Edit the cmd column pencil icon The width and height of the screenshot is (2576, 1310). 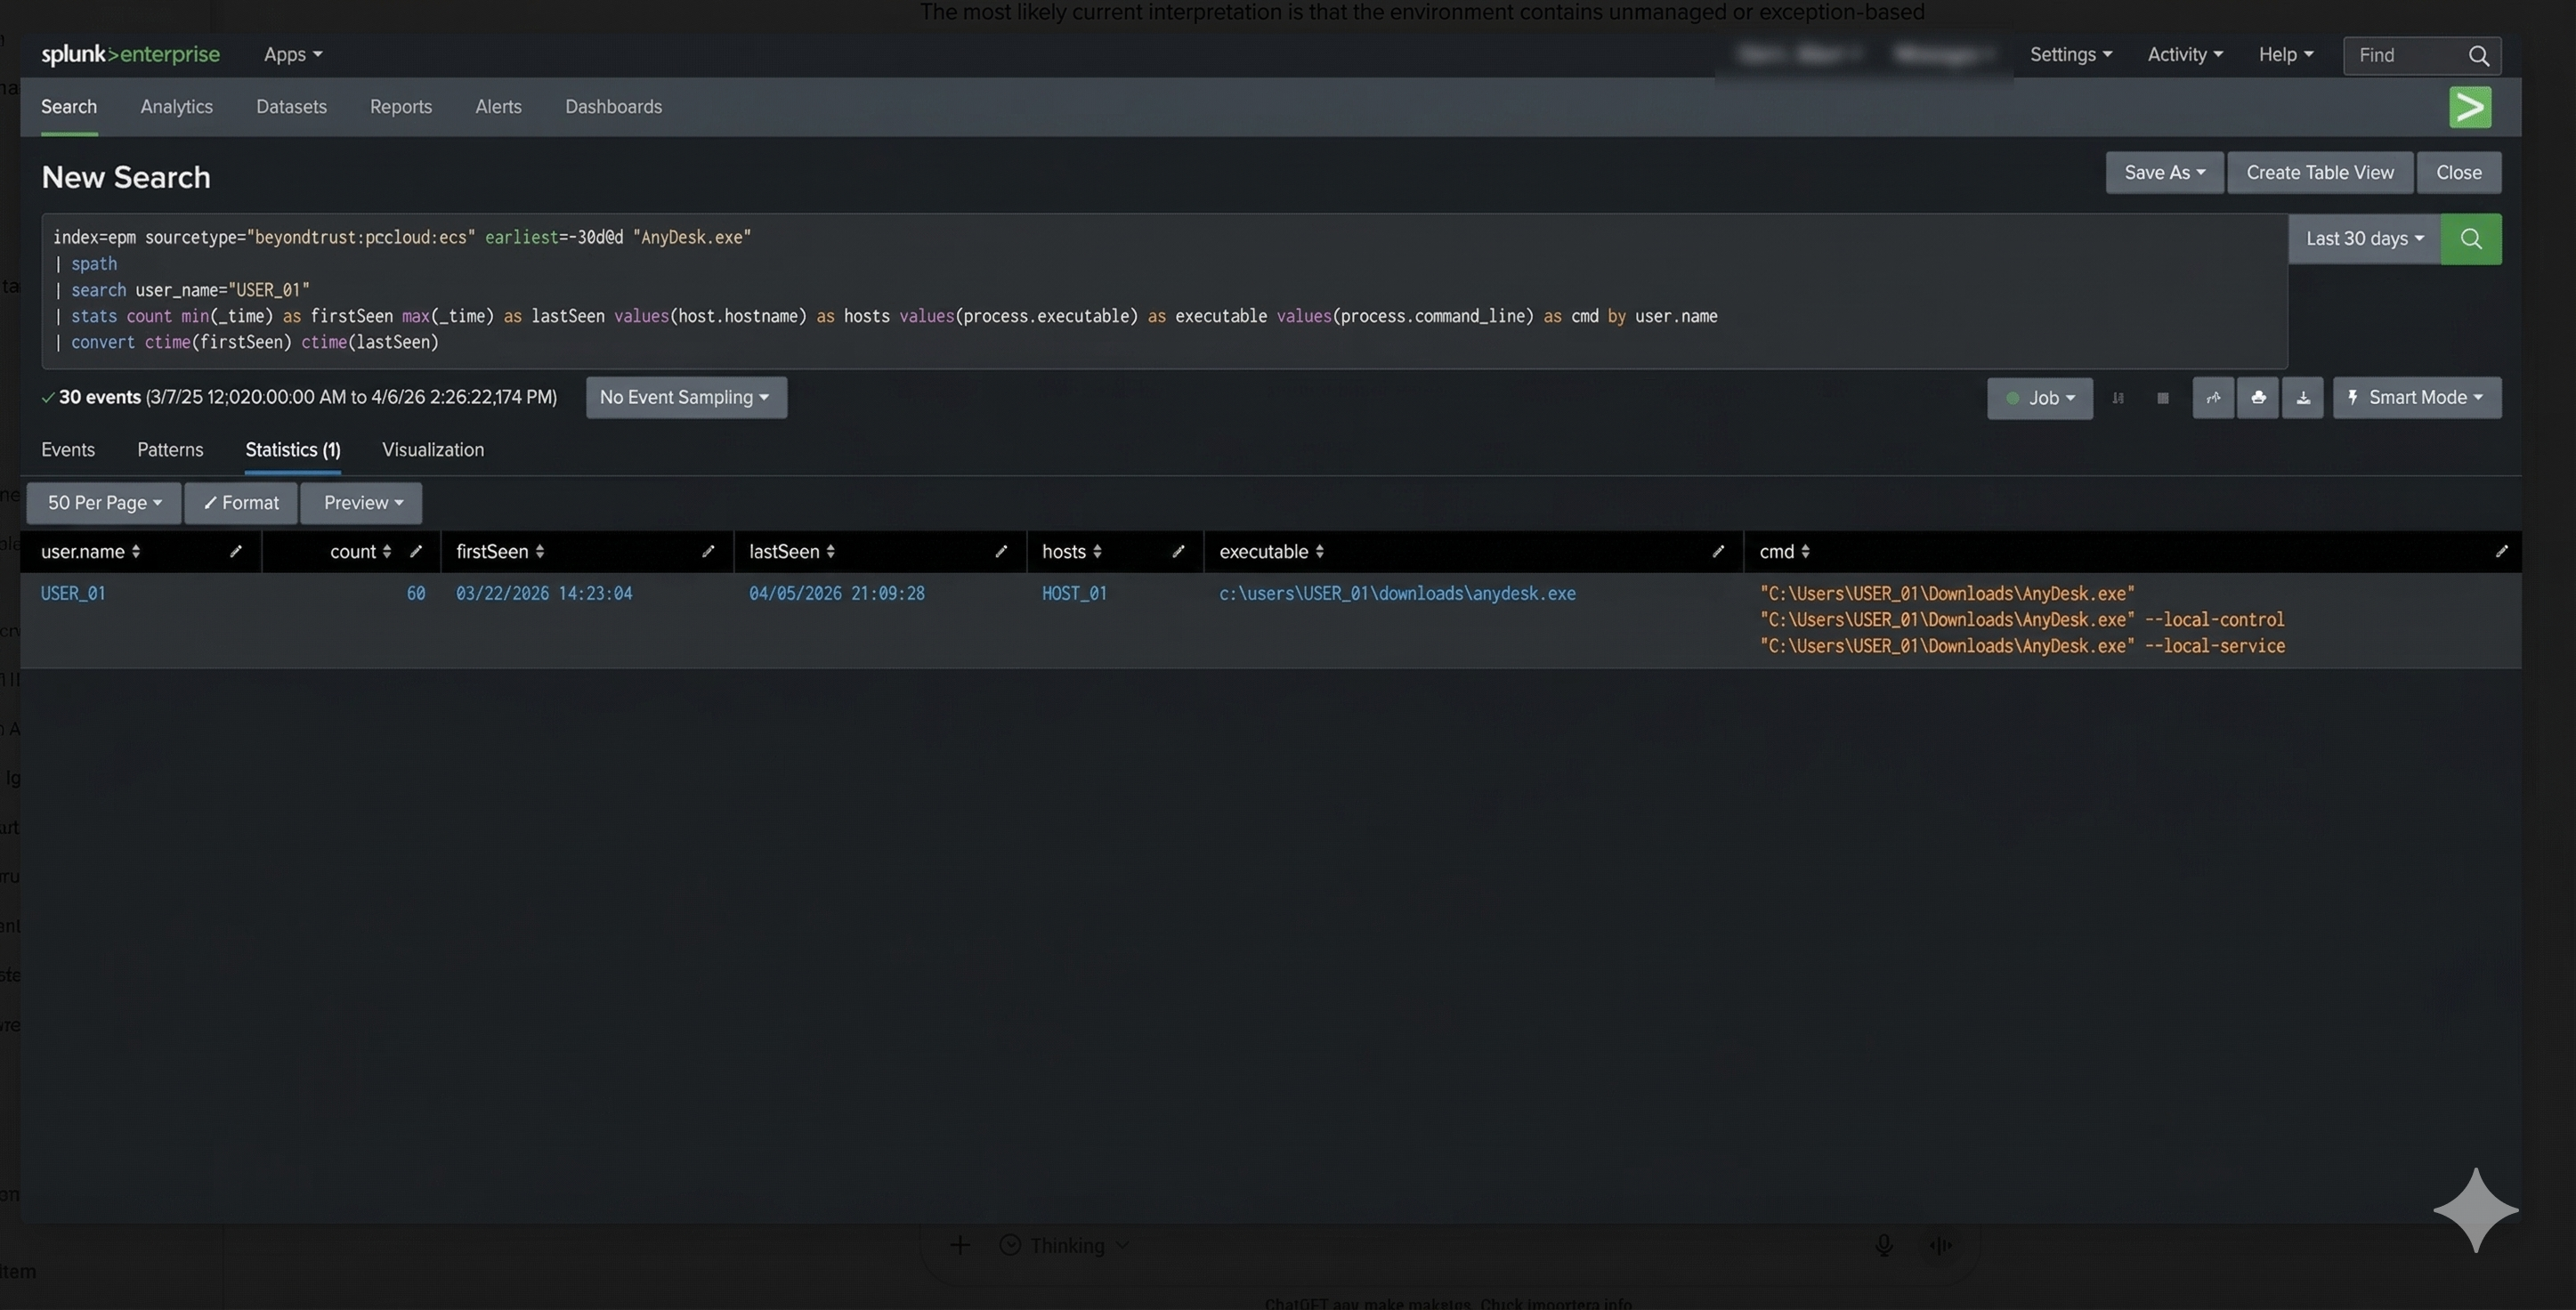pos(2501,552)
